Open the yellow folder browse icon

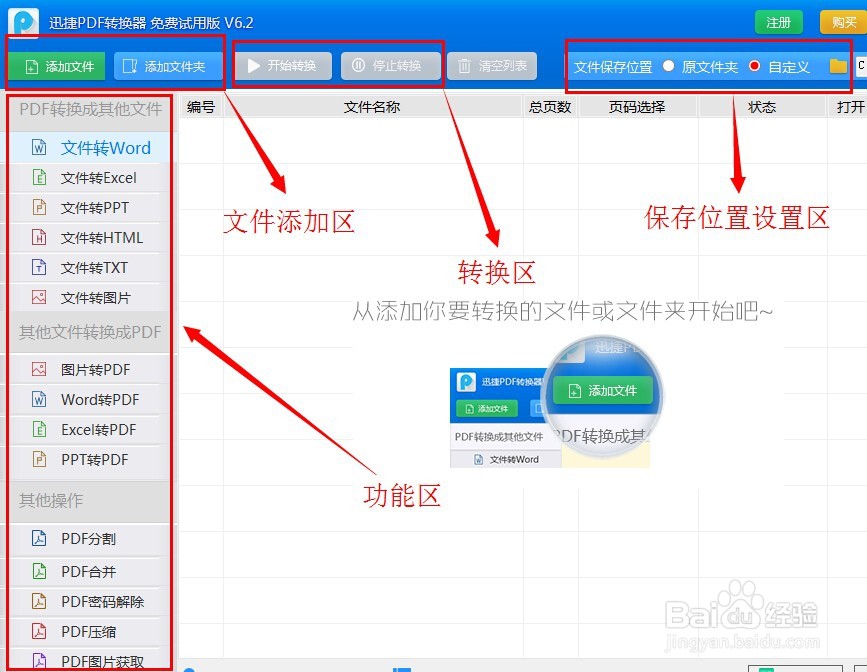pyautogui.click(x=838, y=66)
